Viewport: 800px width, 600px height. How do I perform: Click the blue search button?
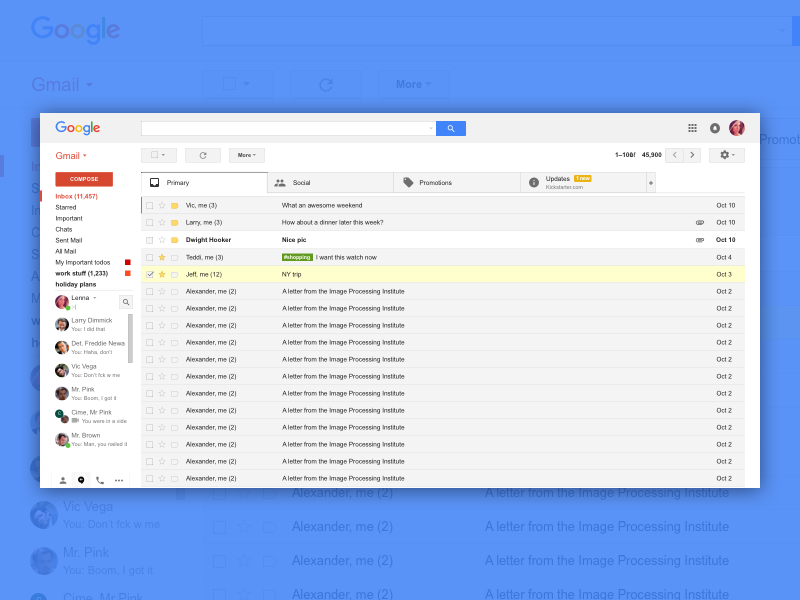451,128
